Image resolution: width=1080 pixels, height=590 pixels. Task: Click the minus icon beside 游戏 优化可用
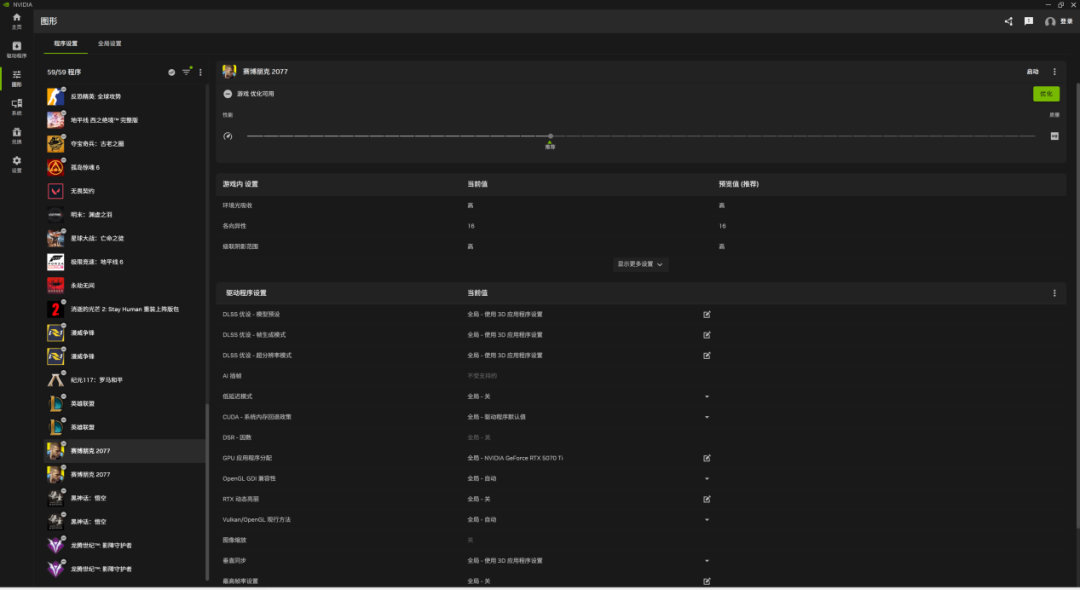228,94
